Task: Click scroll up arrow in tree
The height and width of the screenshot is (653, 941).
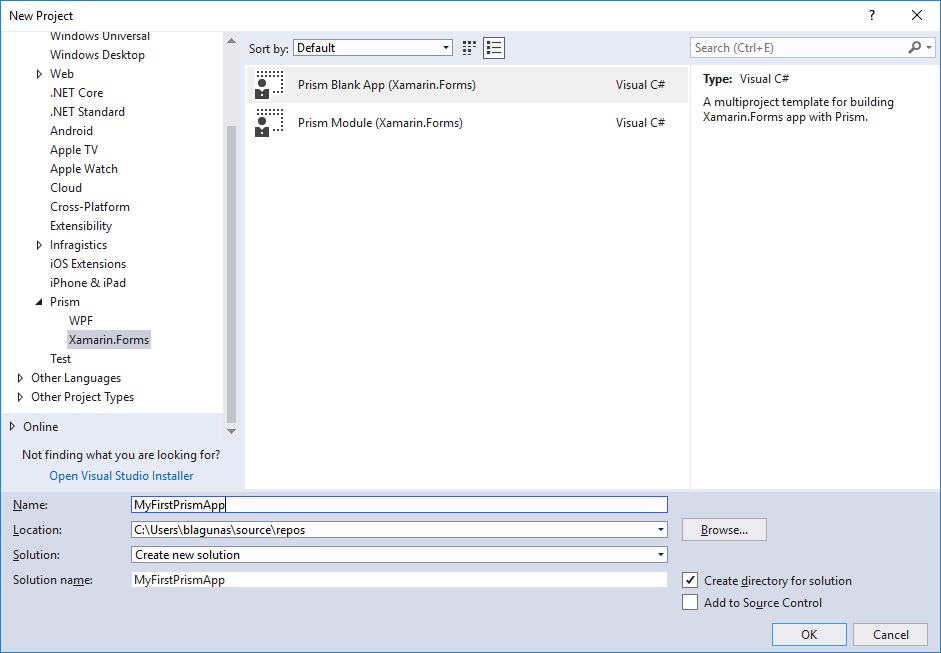Action: point(231,41)
